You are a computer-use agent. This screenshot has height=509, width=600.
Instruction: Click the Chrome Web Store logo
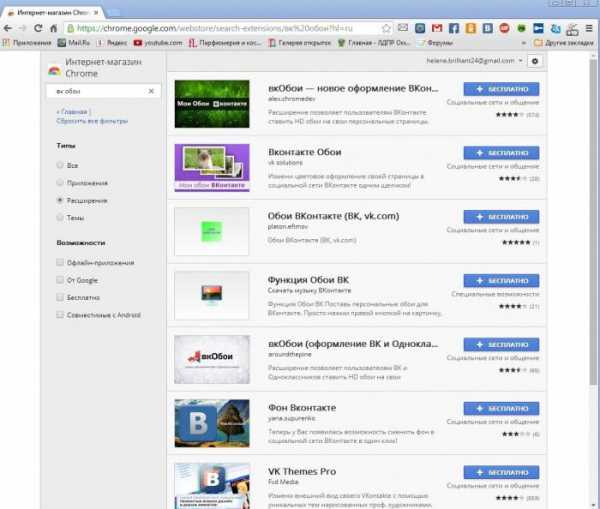click(54, 70)
